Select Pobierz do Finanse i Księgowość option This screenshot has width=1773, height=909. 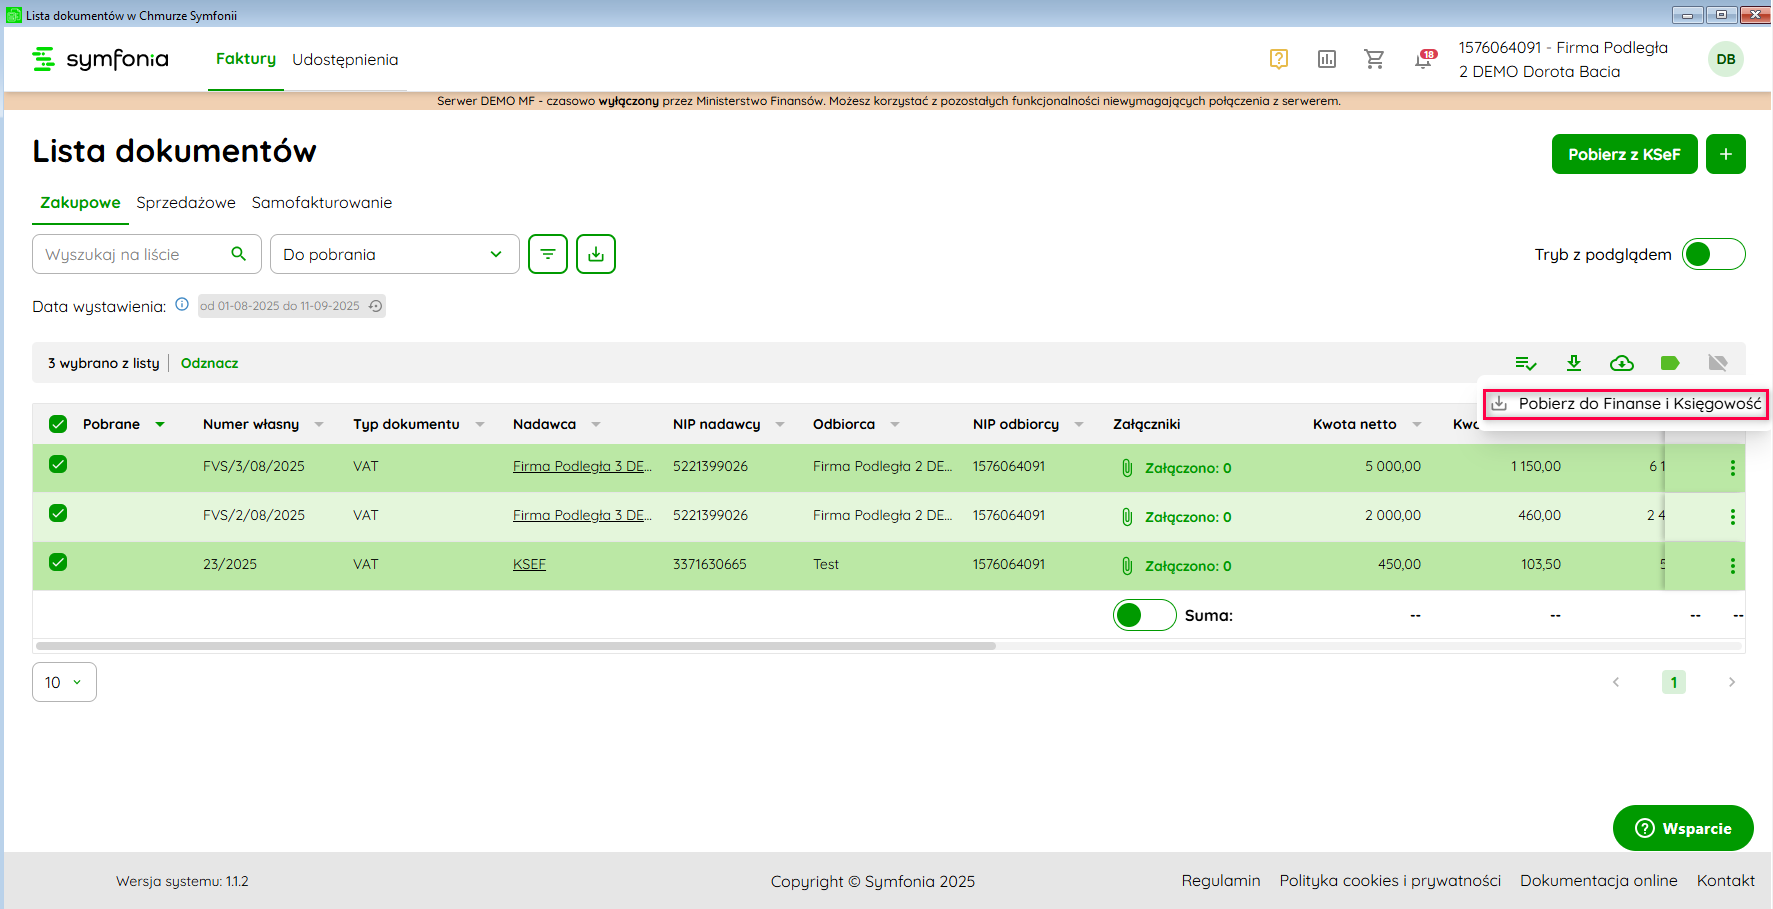pos(1626,404)
